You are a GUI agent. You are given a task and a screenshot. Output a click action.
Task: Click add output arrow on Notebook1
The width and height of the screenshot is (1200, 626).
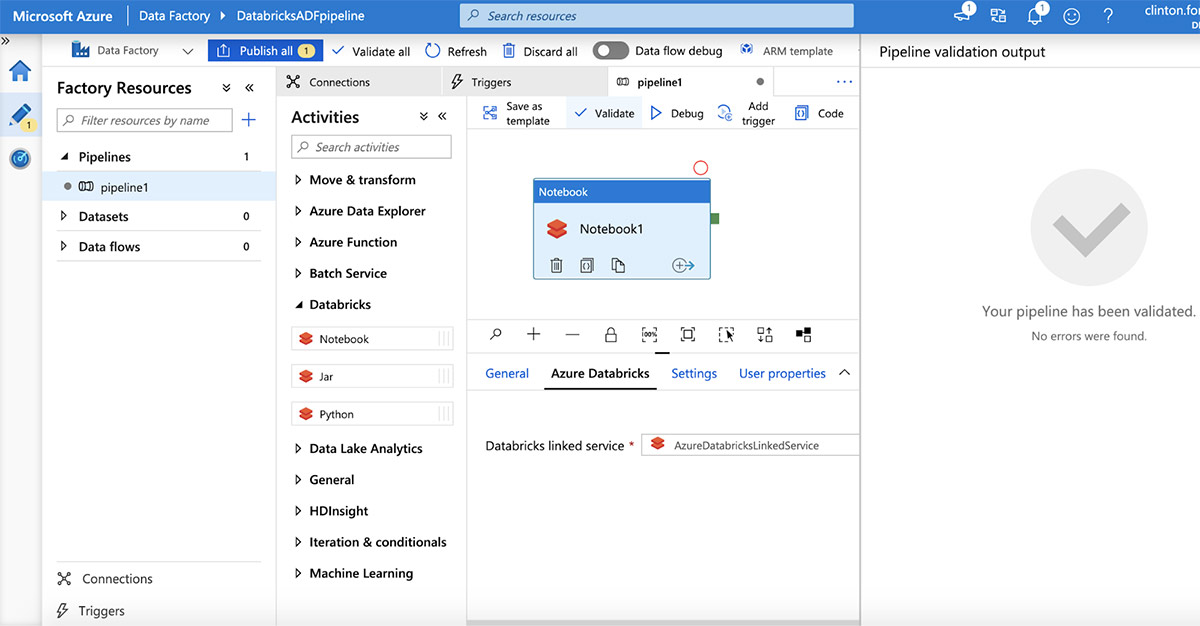pos(683,265)
